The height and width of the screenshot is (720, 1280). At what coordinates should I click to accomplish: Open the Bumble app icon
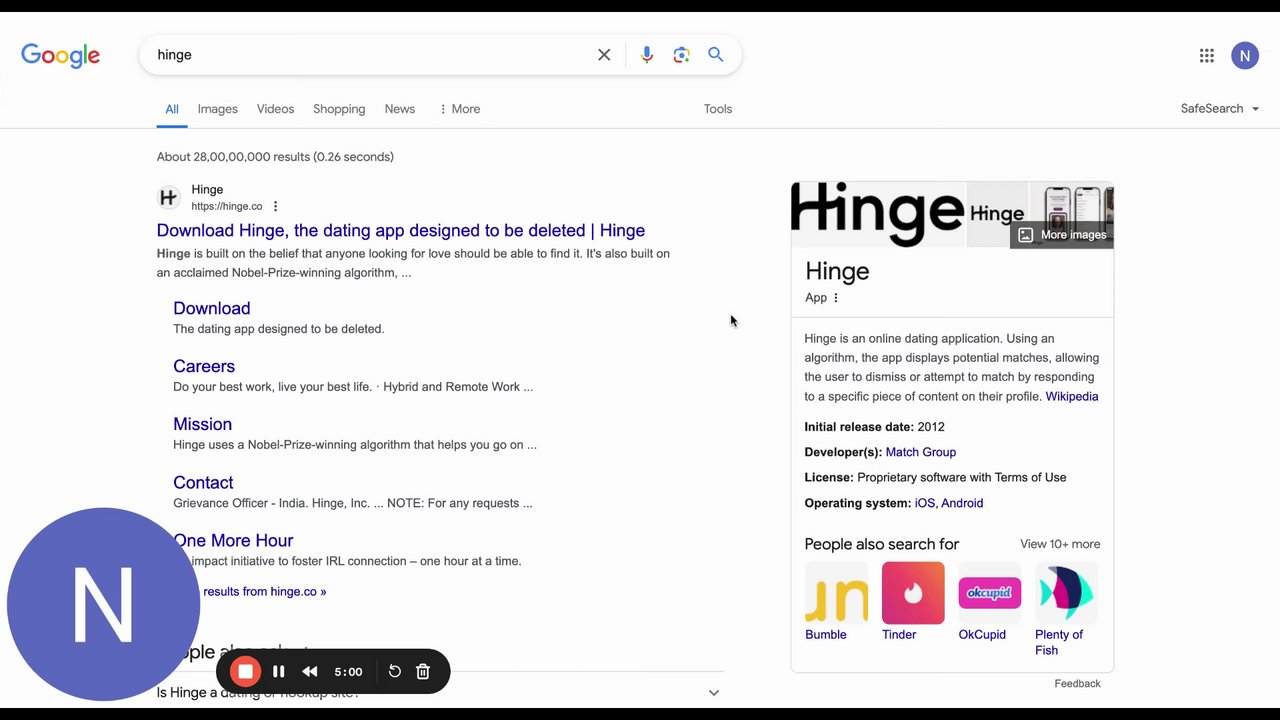pos(837,593)
